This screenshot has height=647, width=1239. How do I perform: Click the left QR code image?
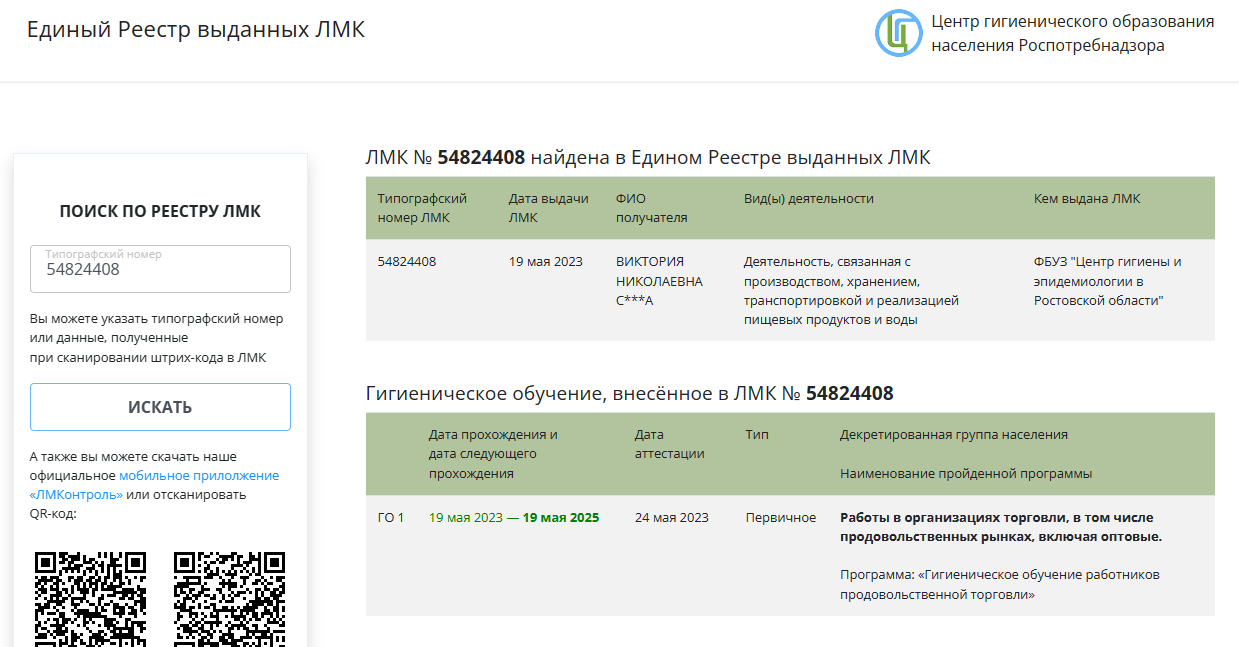click(x=91, y=597)
